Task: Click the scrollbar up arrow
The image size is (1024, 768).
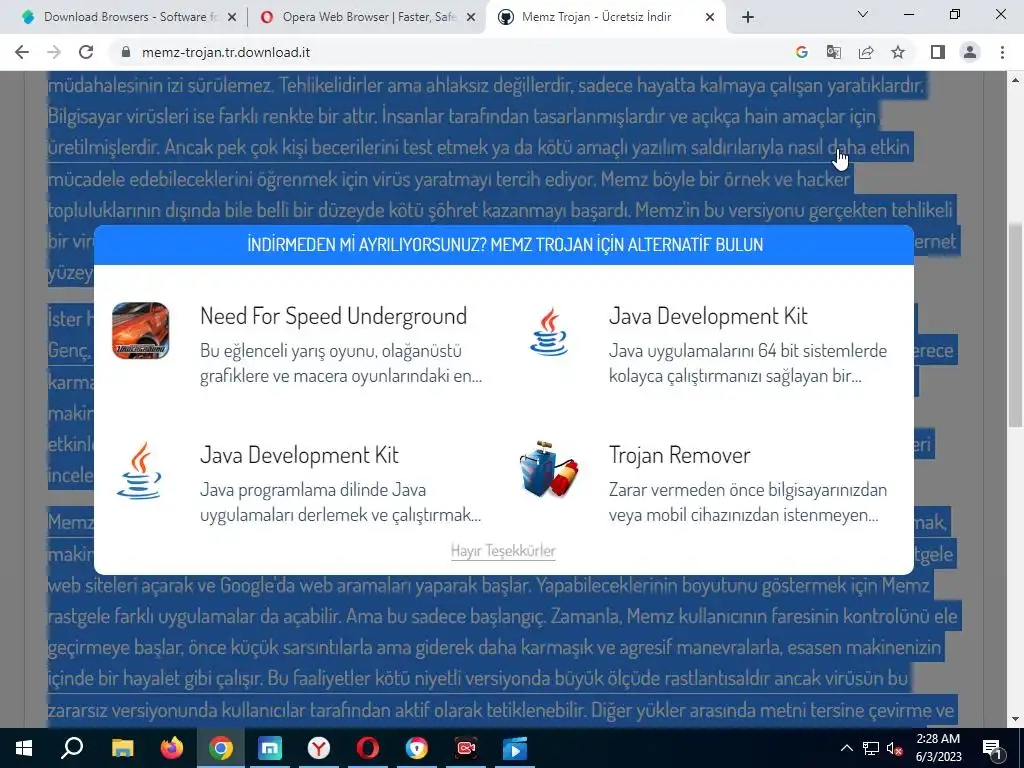Action: (x=1015, y=80)
